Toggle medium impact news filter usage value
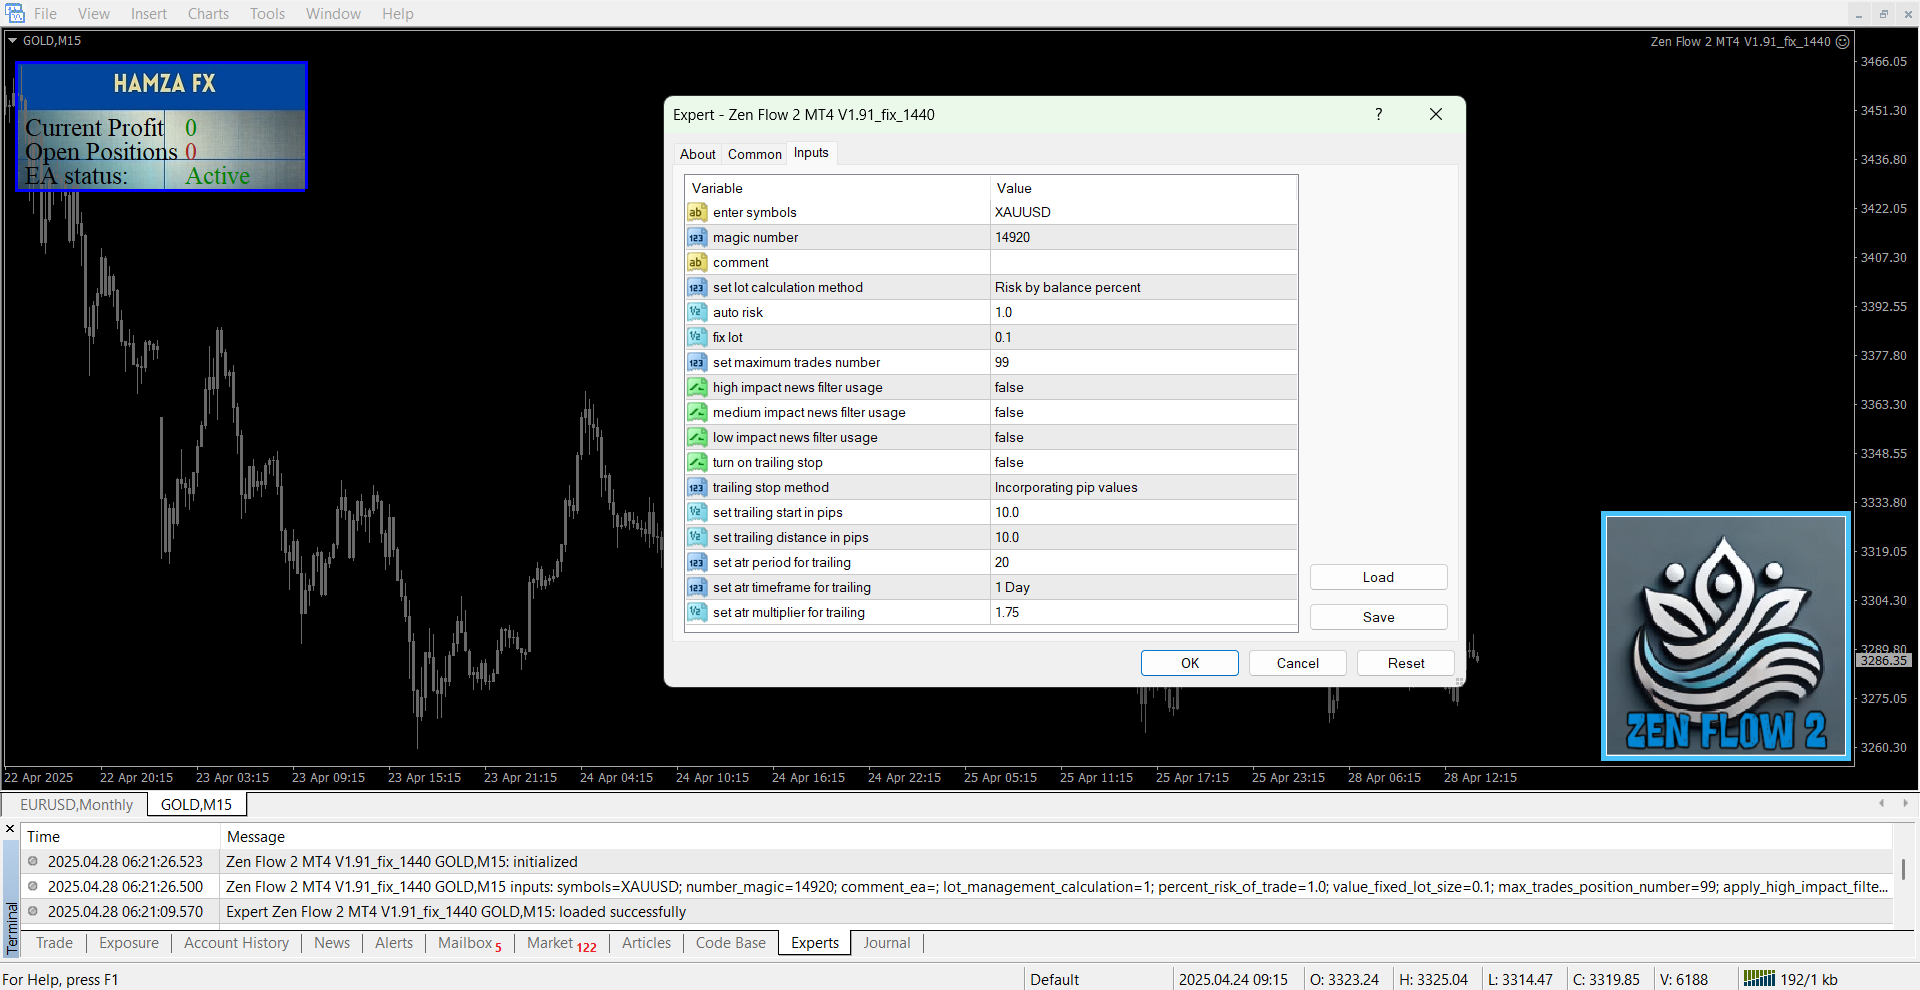The width and height of the screenshot is (1920, 990). (x=1142, y=412)
